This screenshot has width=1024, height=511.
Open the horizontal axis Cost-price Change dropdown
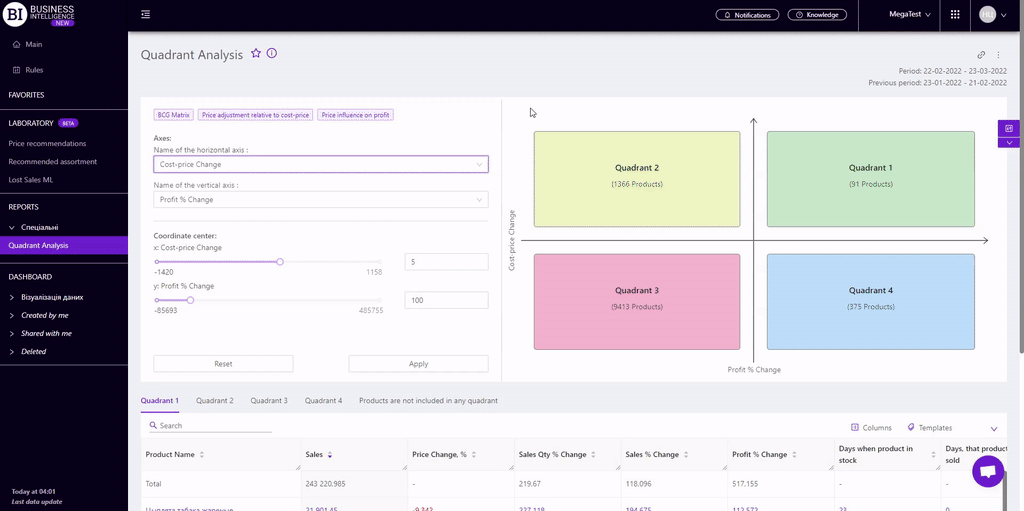click(320, 164)
